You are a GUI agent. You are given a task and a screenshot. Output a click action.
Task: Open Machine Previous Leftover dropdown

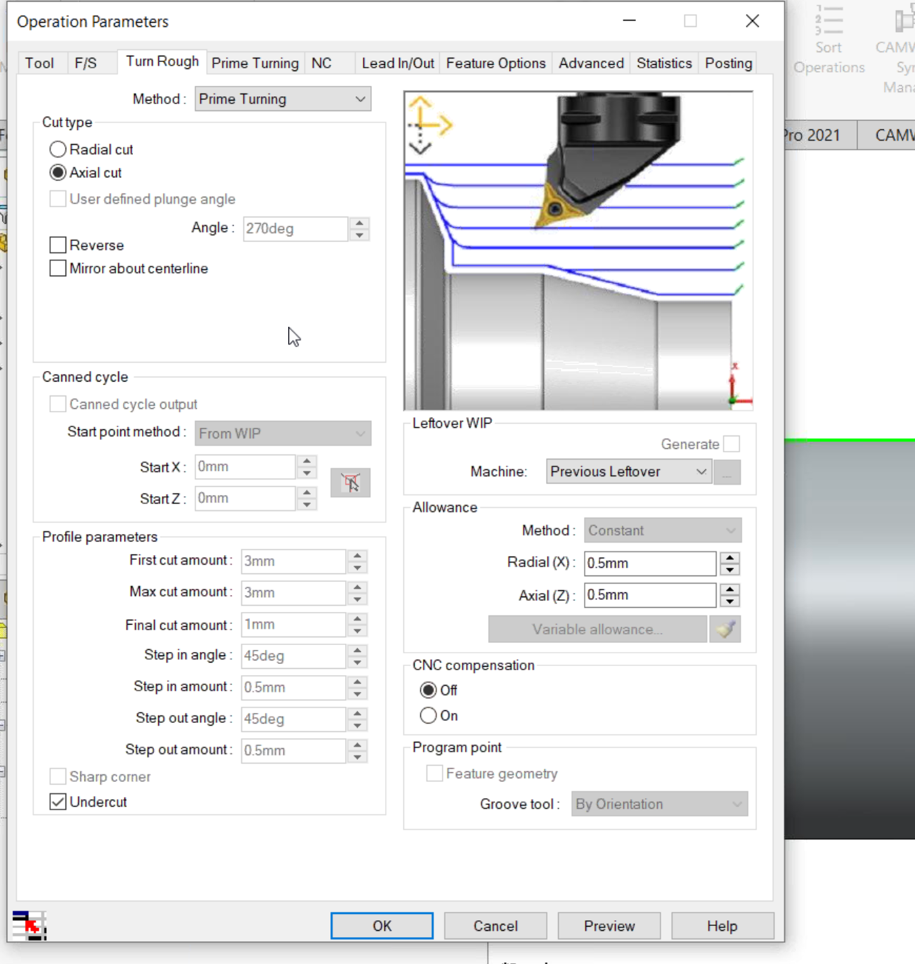(629, 472)
